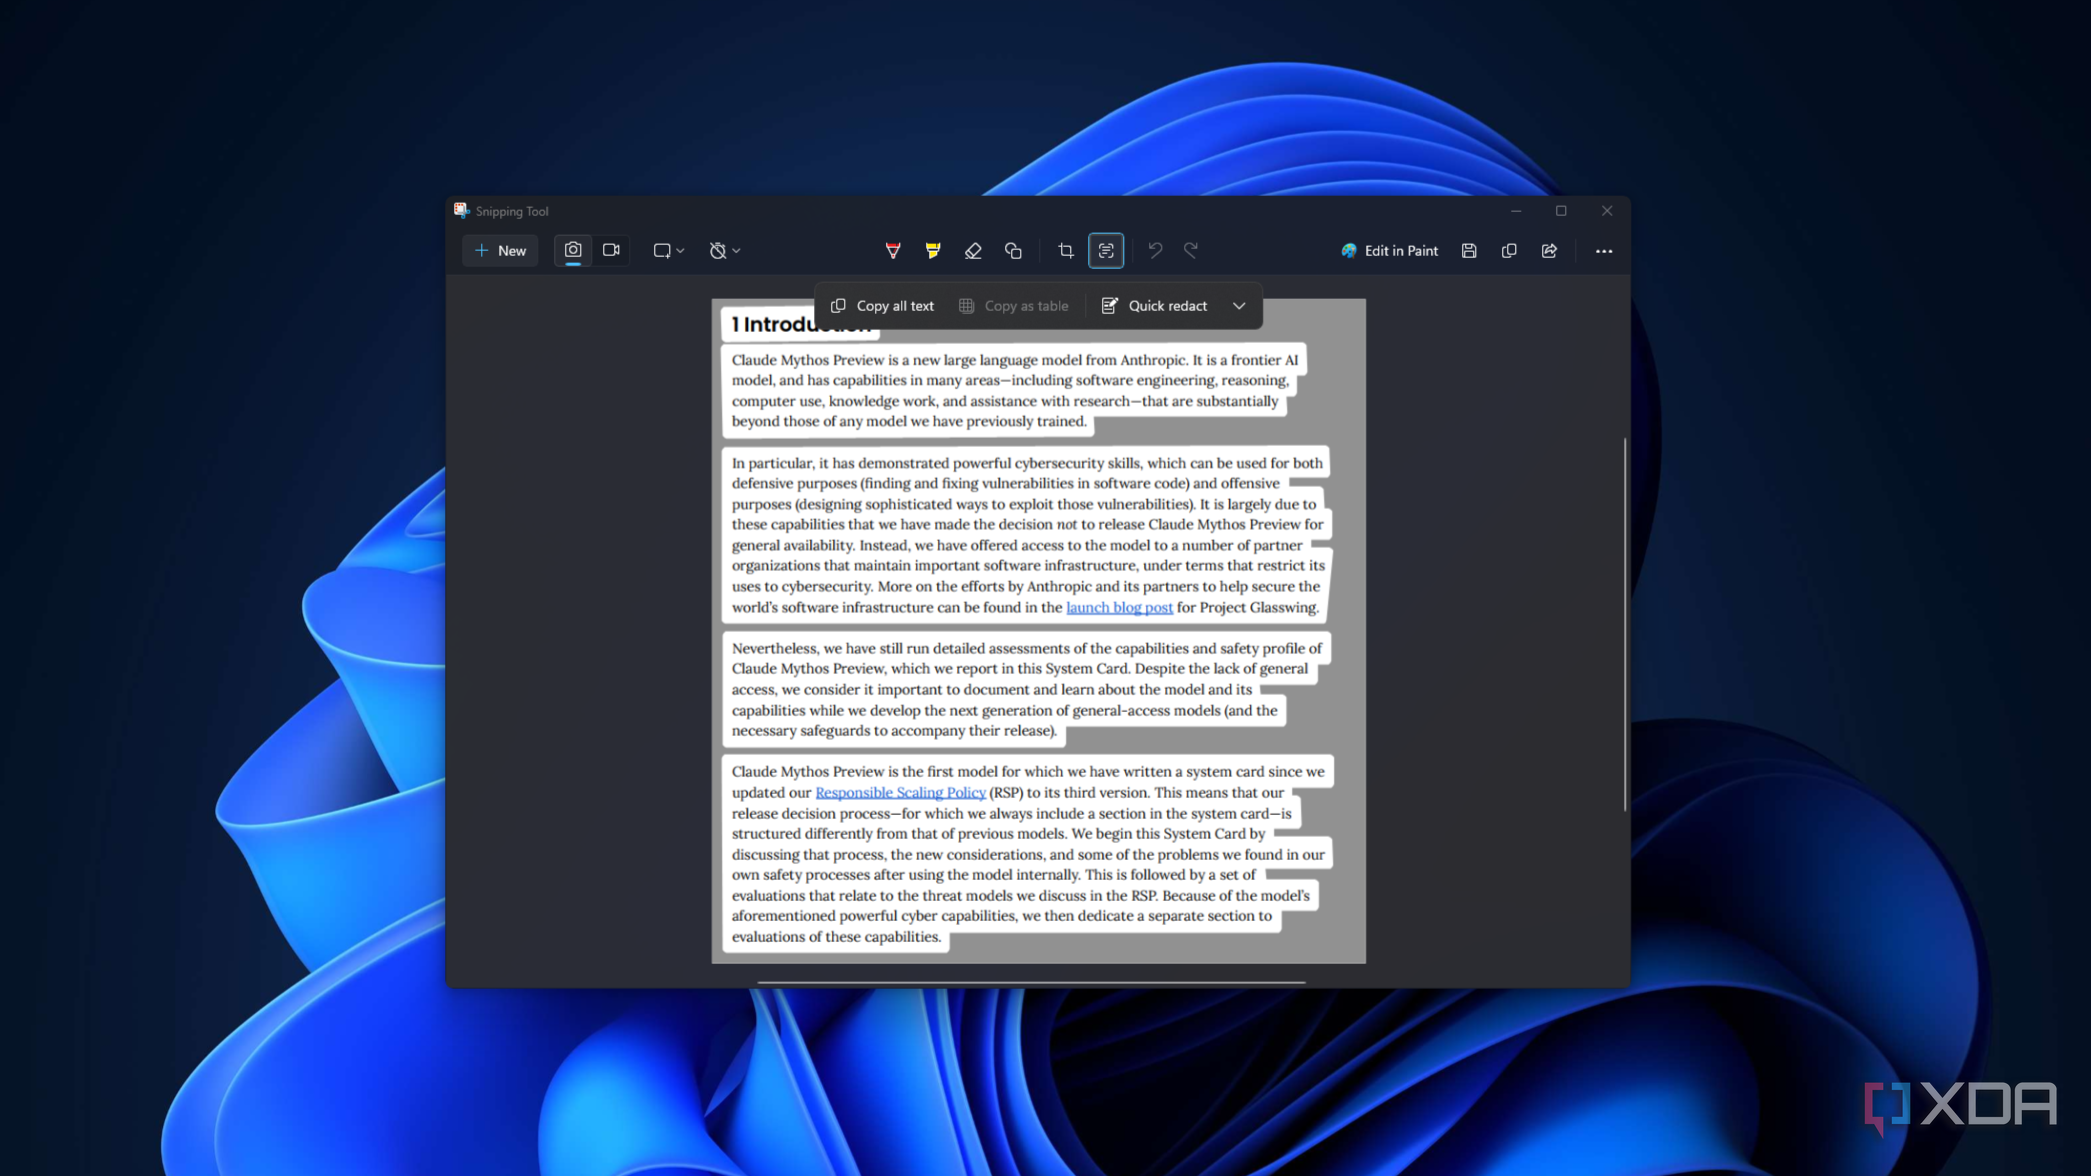
Task: Close the Snipping Tool window
Action: coord(1607,211)
